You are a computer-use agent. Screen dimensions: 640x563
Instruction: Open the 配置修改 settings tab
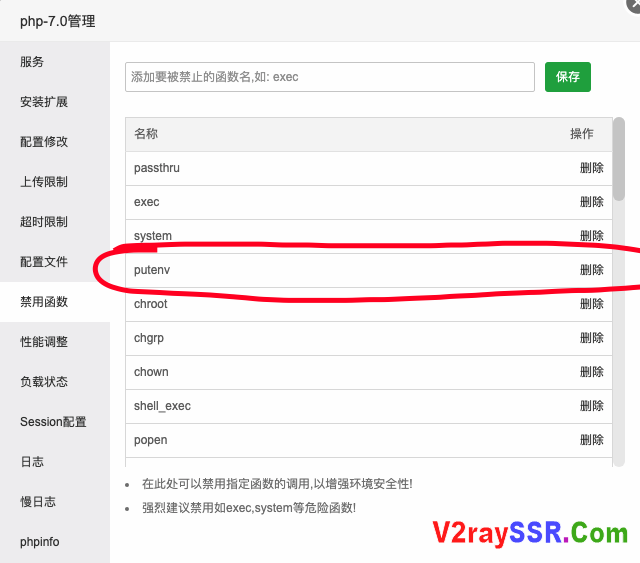[x=44, y=142]
